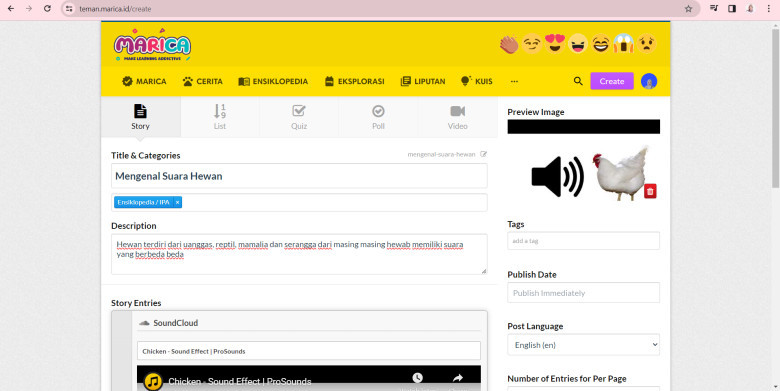Bookmark this page with the star icon
Viewport: 780px width, 391px height.
(688, 8)
